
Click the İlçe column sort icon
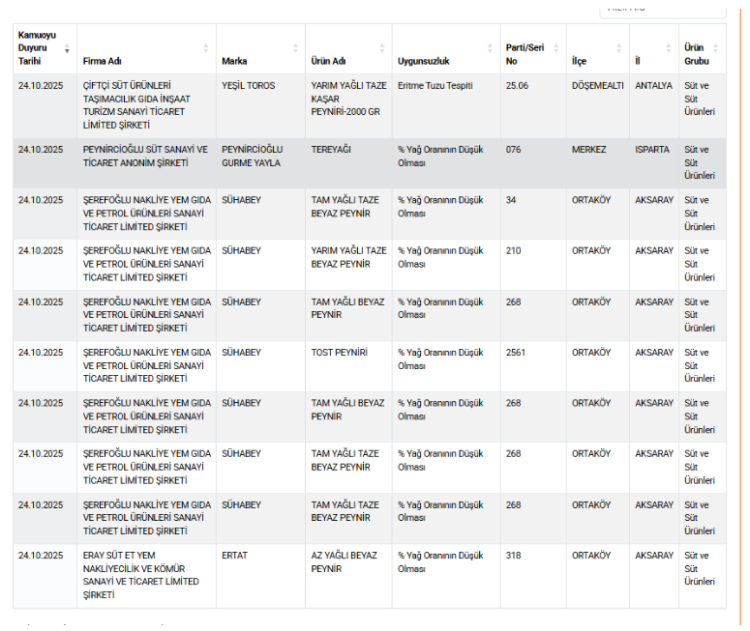tap(619, 48)
